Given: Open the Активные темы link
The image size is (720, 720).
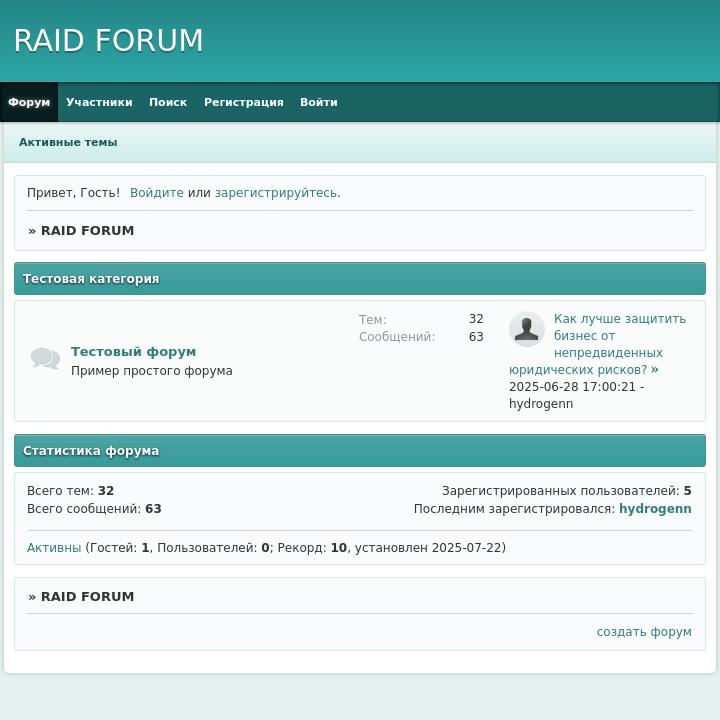Looking at the screenshot, I should 68,142.
